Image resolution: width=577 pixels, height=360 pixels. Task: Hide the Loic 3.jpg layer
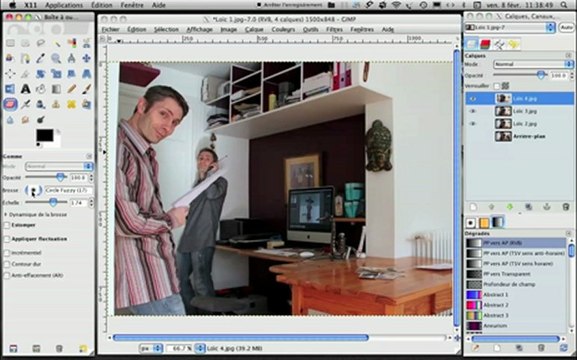472,111
